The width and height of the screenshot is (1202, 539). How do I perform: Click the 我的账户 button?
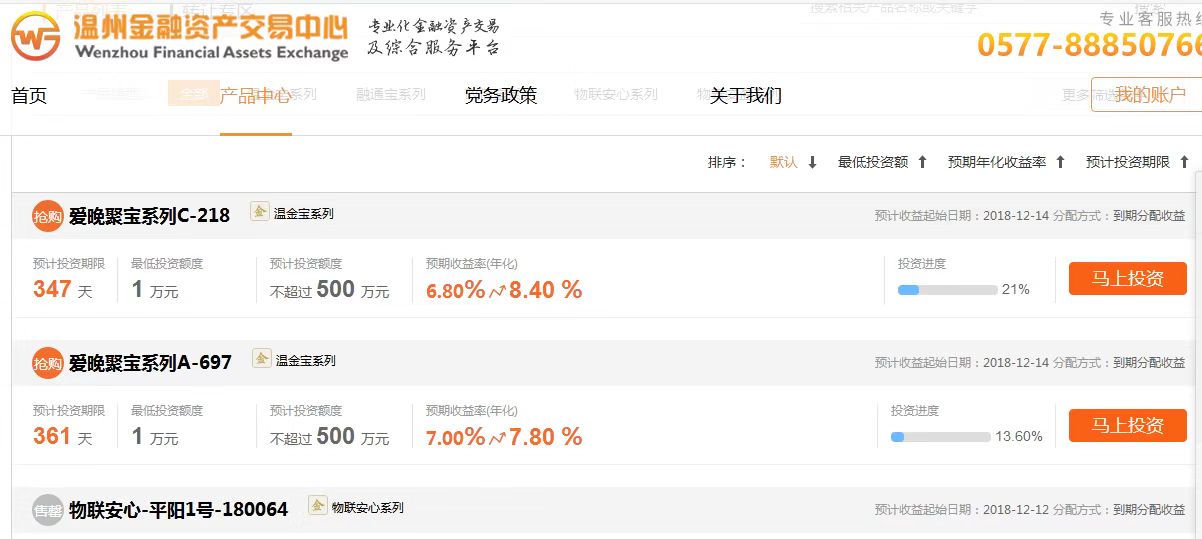pyautogui.click(x=1147, y=95)
